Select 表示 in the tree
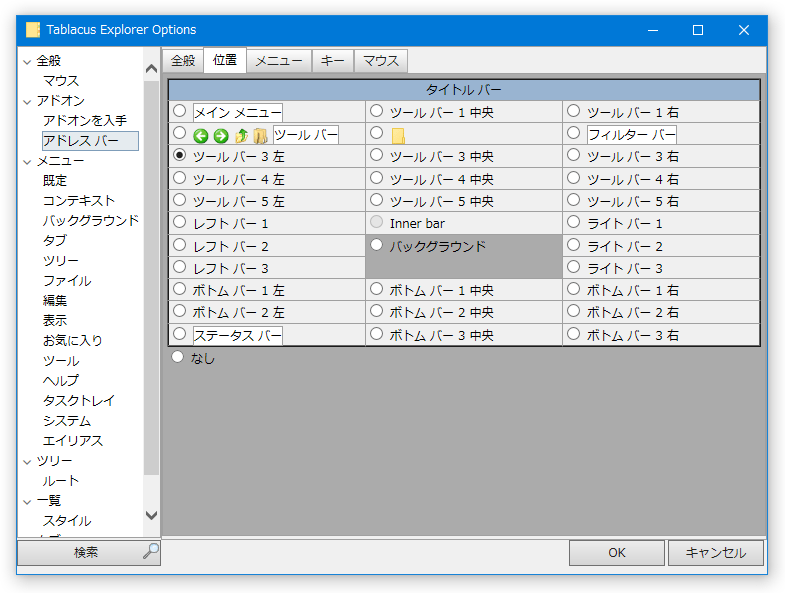Screen dimensions: 785x593 (55, 321)
